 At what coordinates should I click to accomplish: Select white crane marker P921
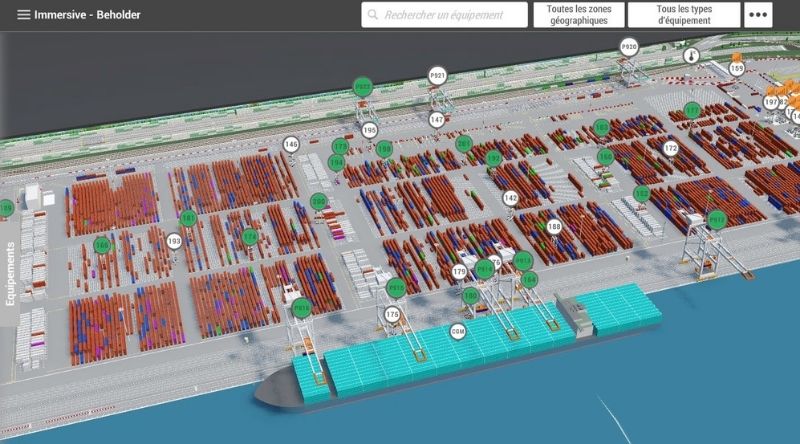point(437,75)
